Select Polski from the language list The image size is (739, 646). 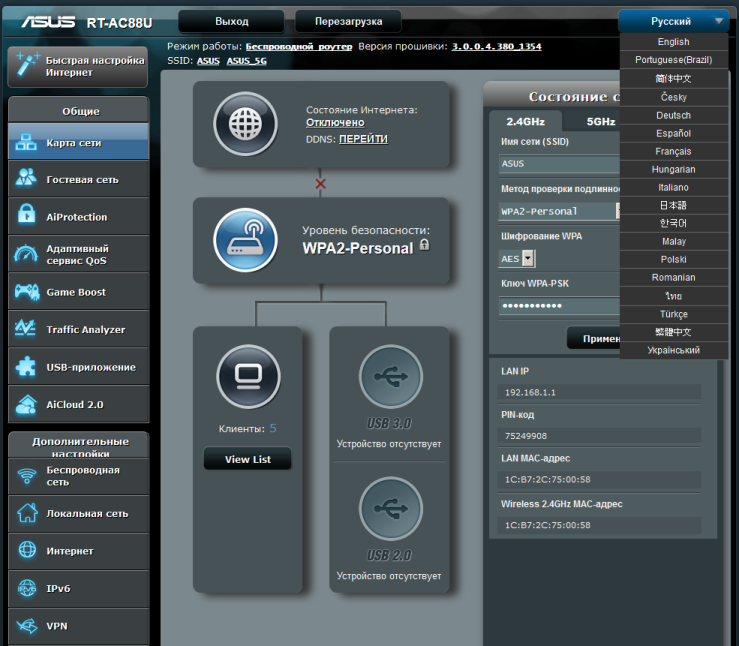pyautogui.click(x=673, y=259)
